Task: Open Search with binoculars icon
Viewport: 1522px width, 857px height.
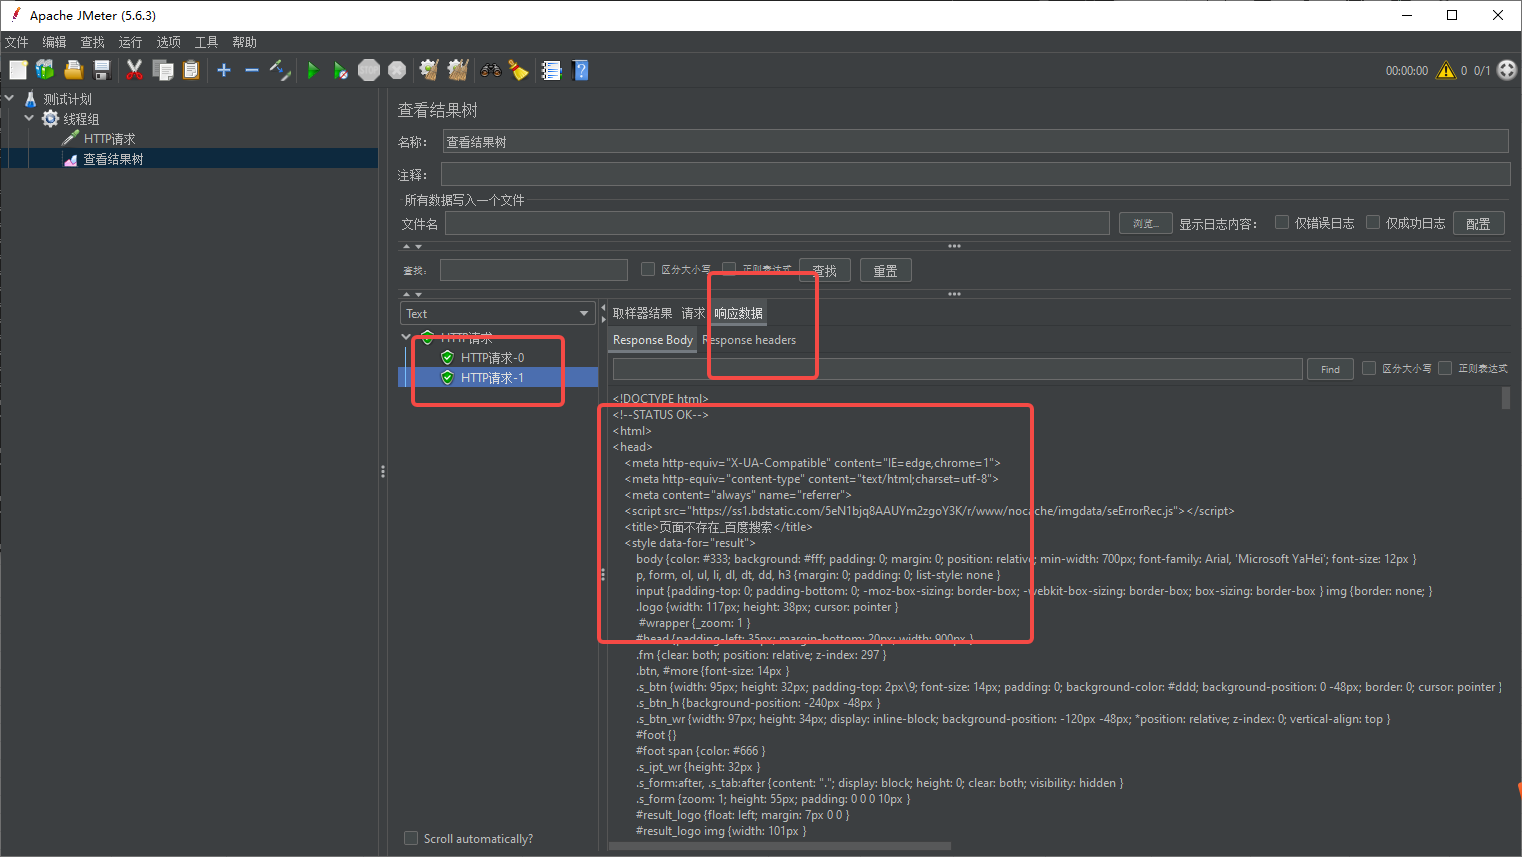Action: [490, 70]
